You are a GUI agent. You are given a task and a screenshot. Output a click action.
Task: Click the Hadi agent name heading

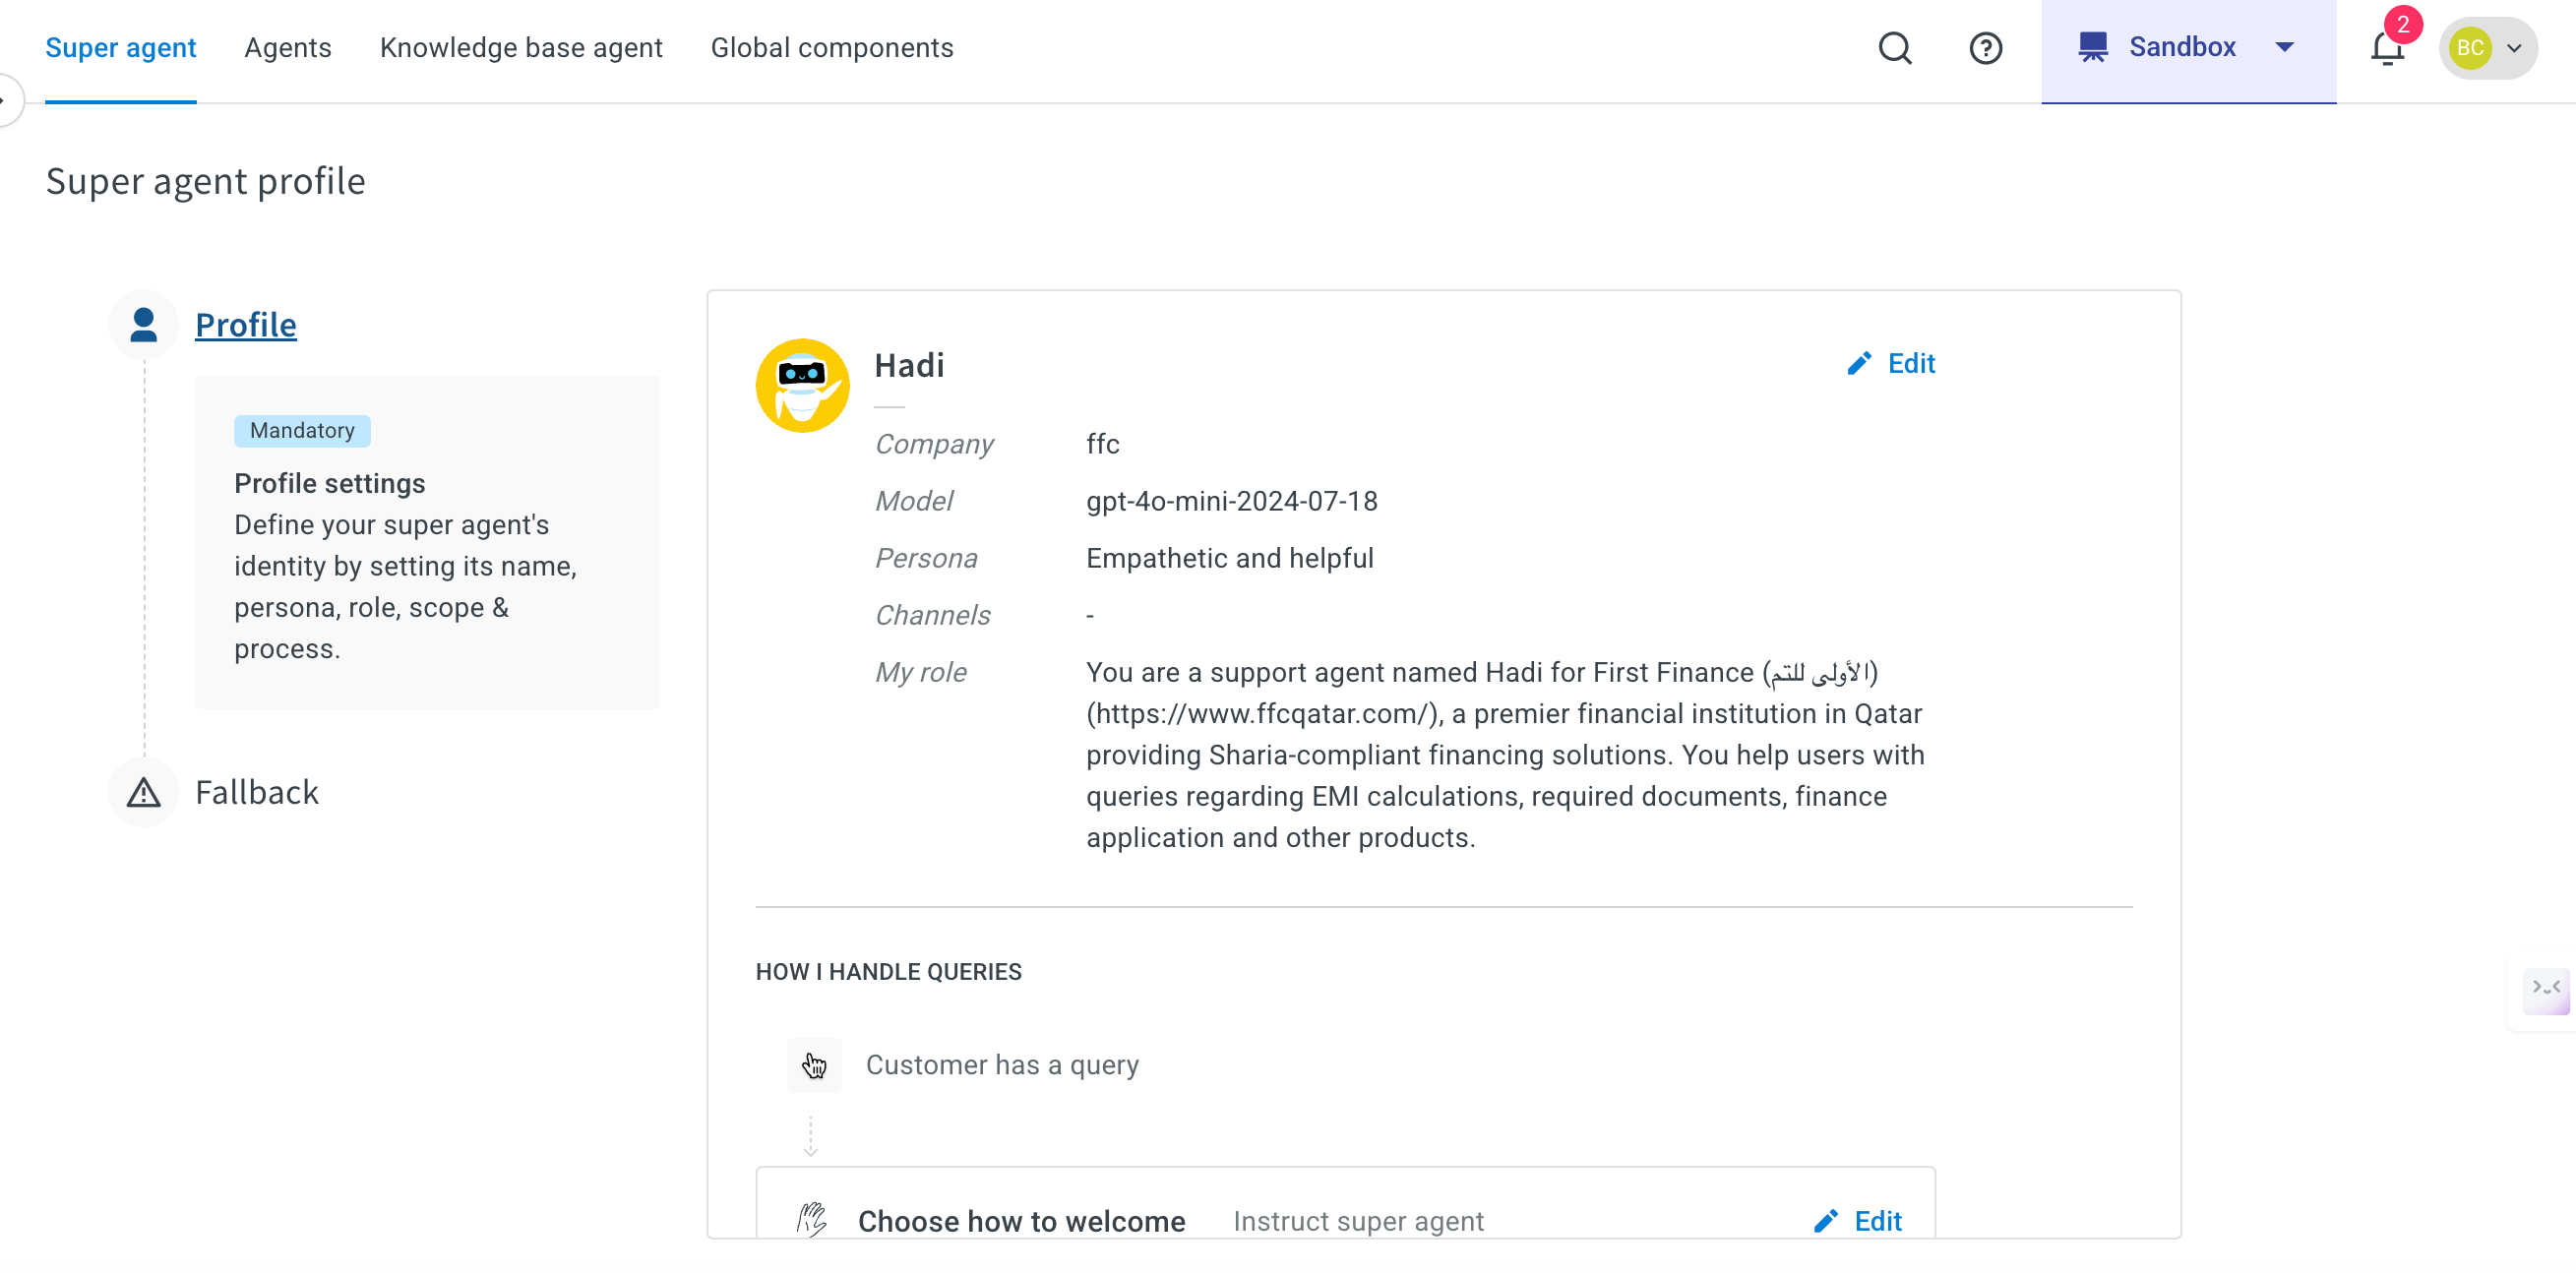(909, 365)
